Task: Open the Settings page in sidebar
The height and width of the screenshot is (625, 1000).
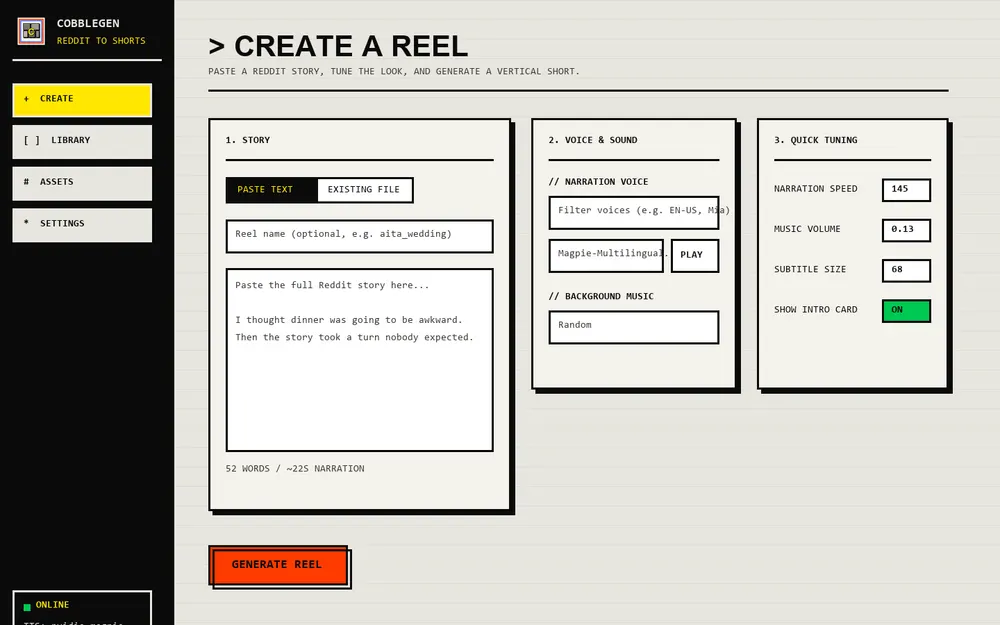Action: point(82,224)
